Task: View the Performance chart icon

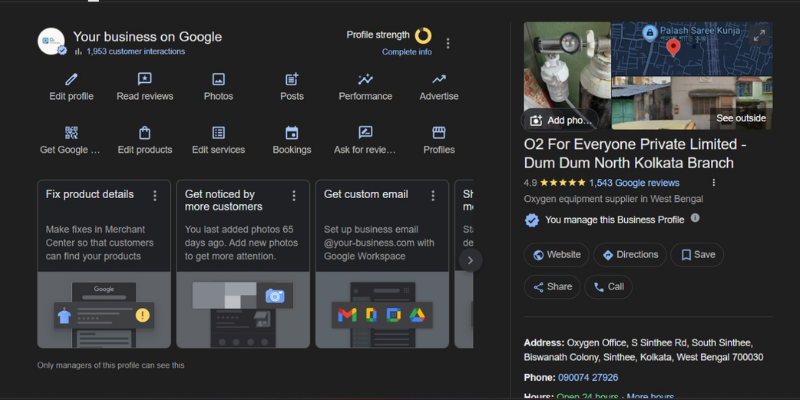Action: point(365,79)
